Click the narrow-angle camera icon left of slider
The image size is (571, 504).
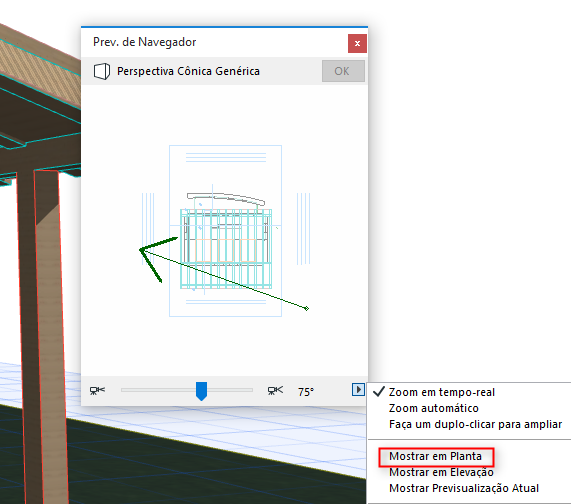97,391
